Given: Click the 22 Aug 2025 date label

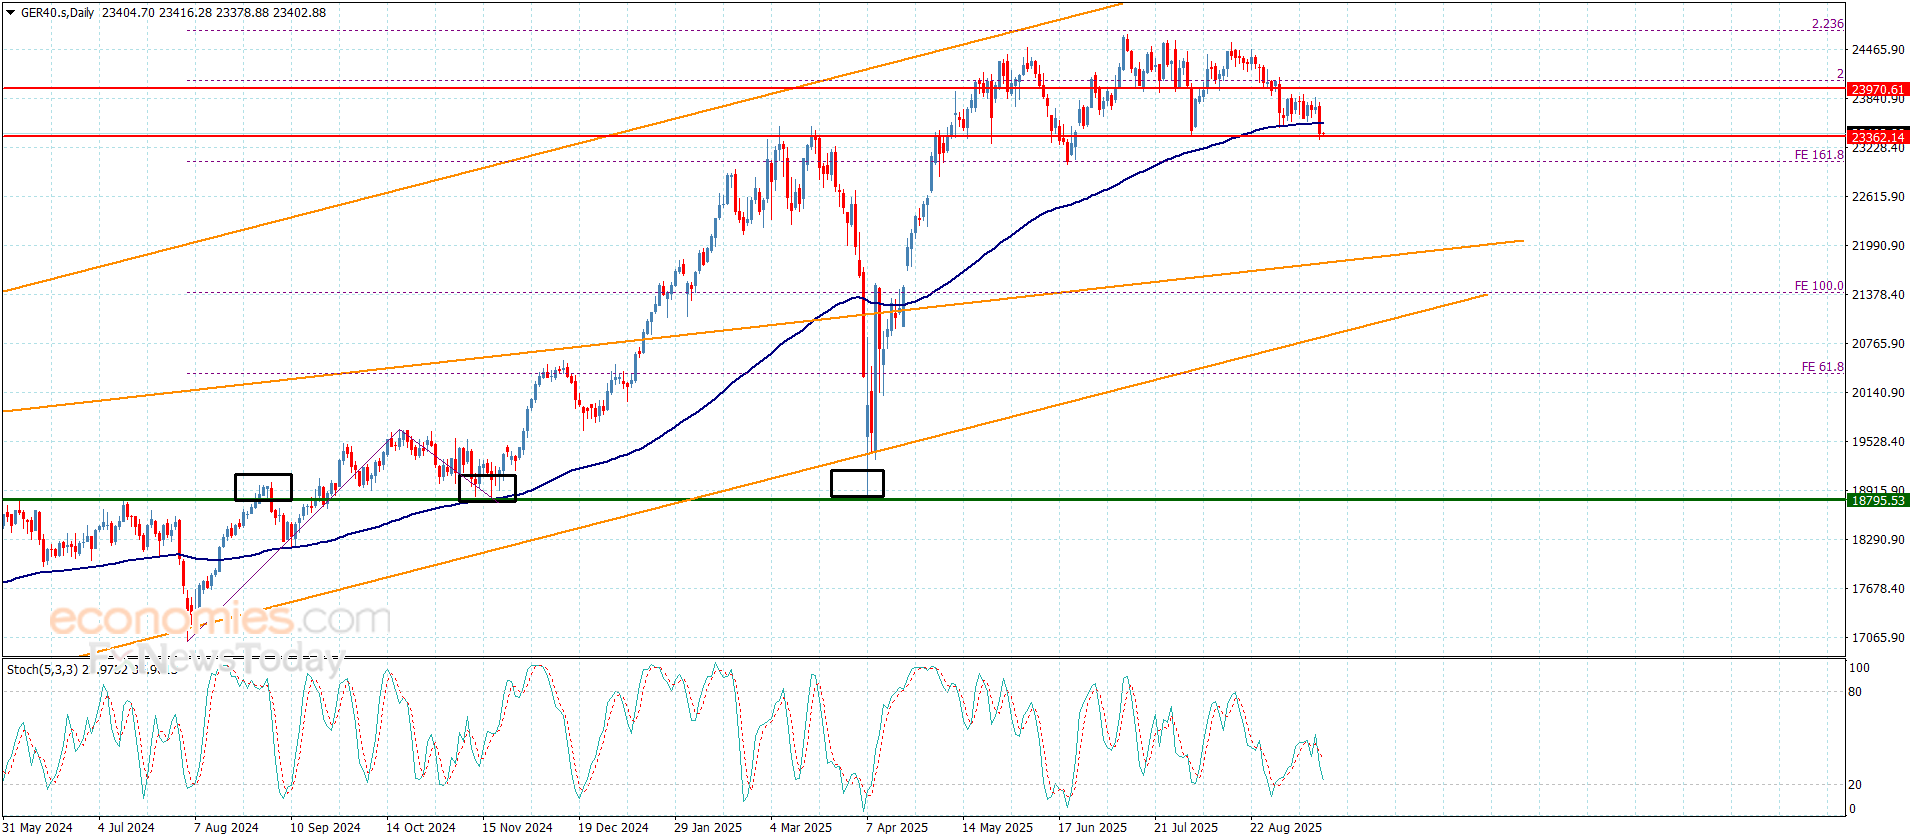Looking at the screenshot, I should tap(1286, 827).
